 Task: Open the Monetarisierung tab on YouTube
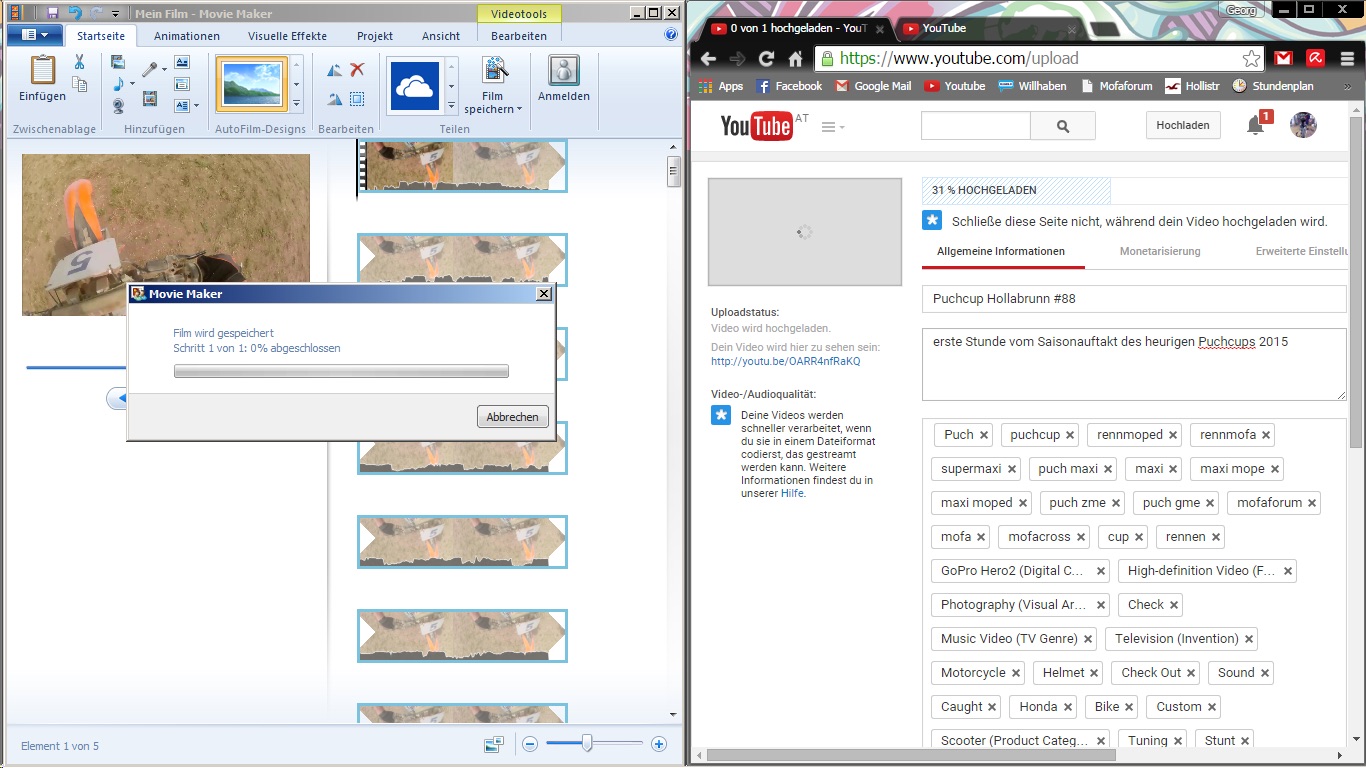pos(1160,252)
